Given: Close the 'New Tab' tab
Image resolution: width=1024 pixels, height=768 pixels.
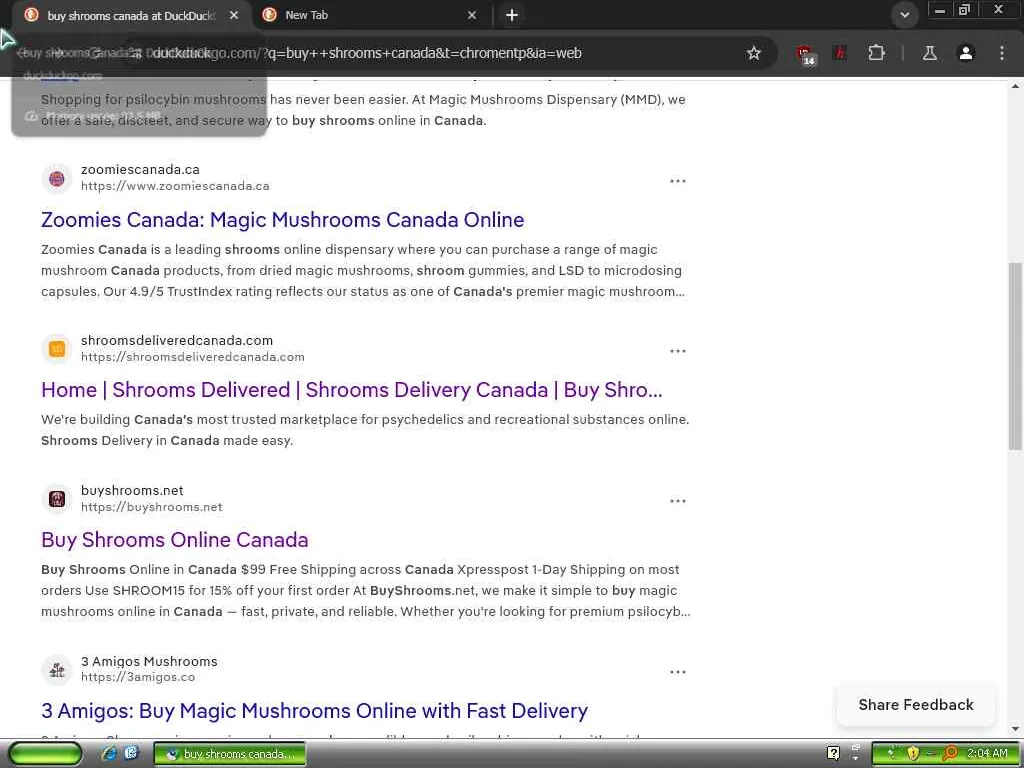Looking at the screenshot, I should [472, 15].
